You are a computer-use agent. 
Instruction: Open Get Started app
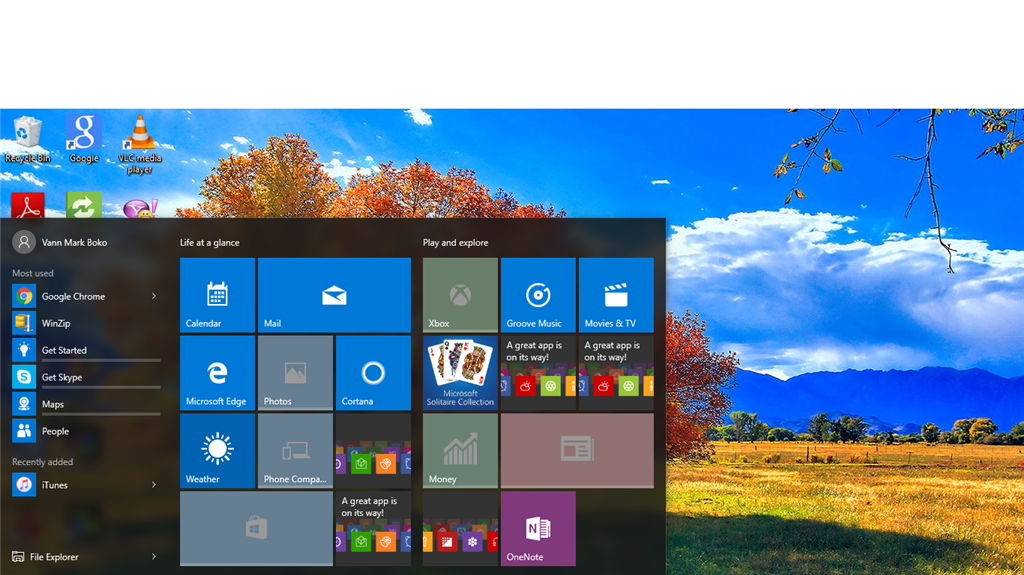(x=86, y=350)
